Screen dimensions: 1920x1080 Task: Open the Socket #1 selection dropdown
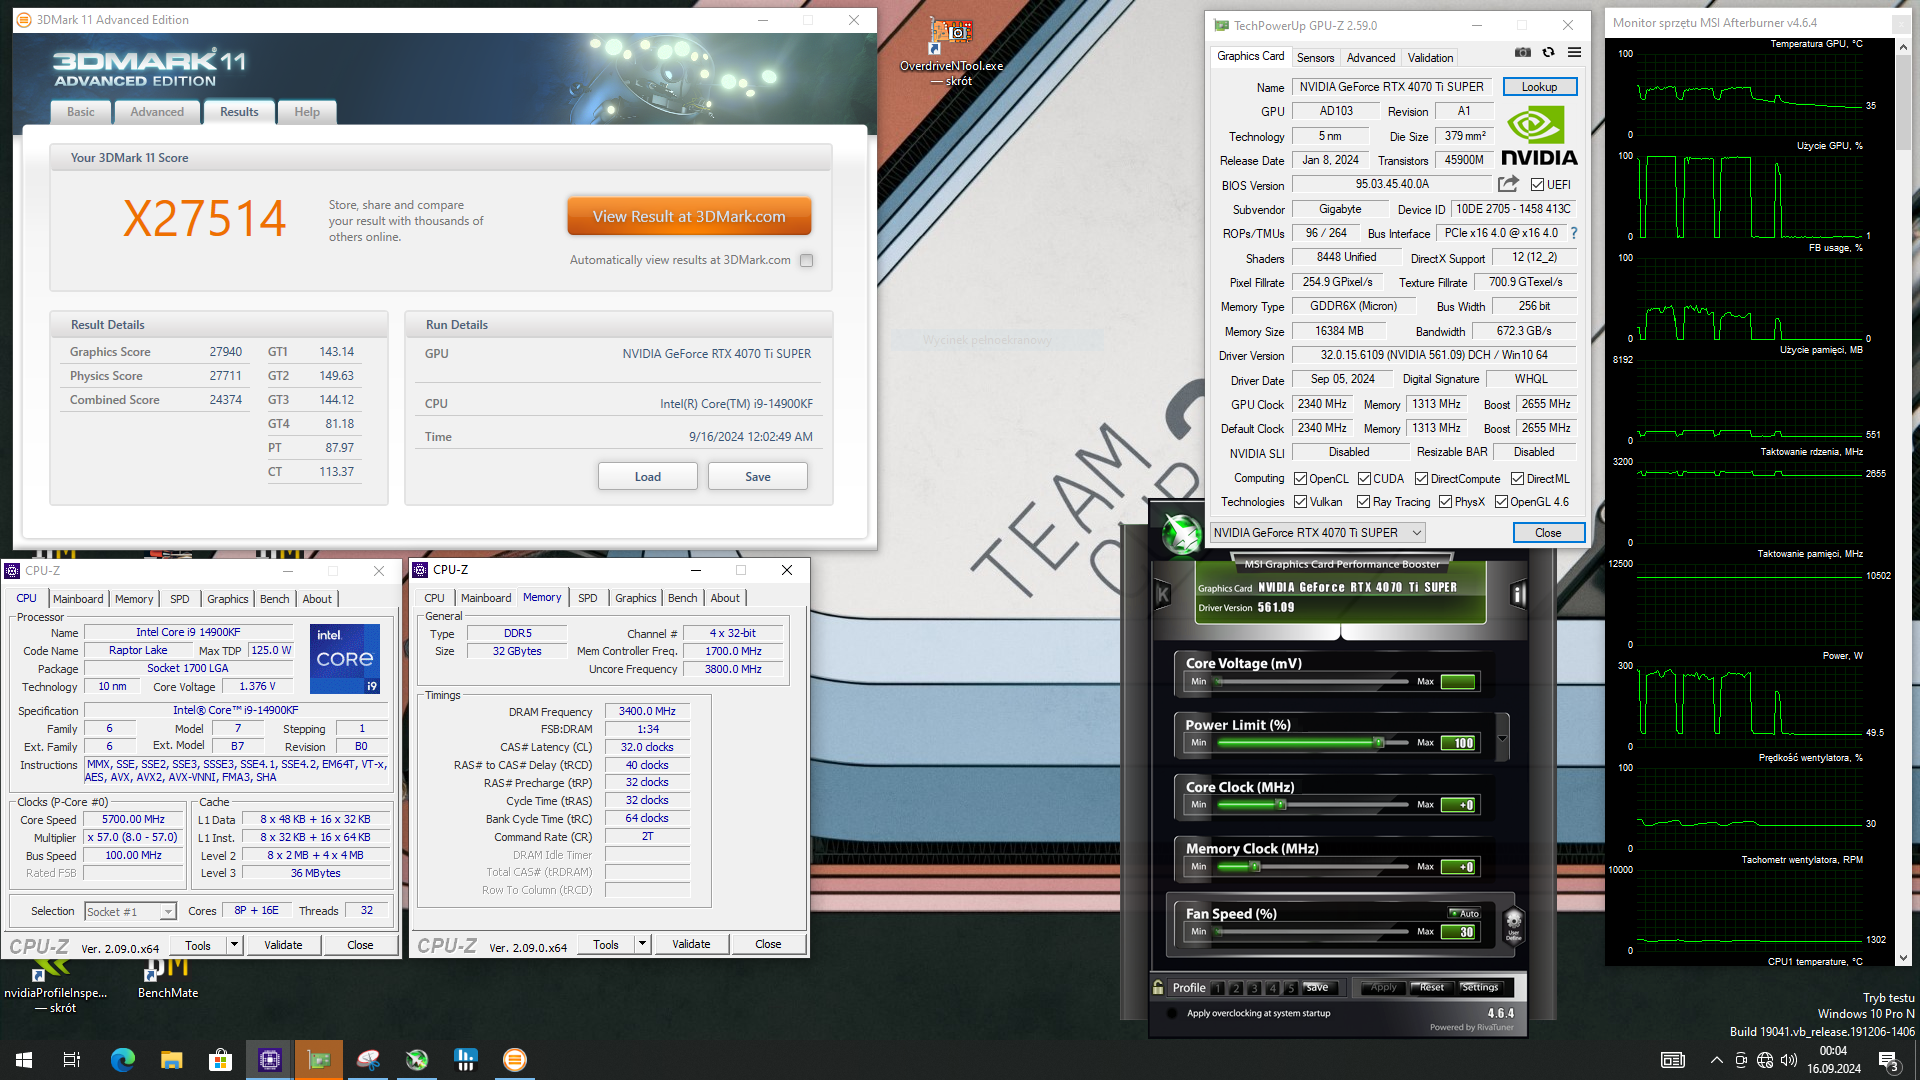130,911
